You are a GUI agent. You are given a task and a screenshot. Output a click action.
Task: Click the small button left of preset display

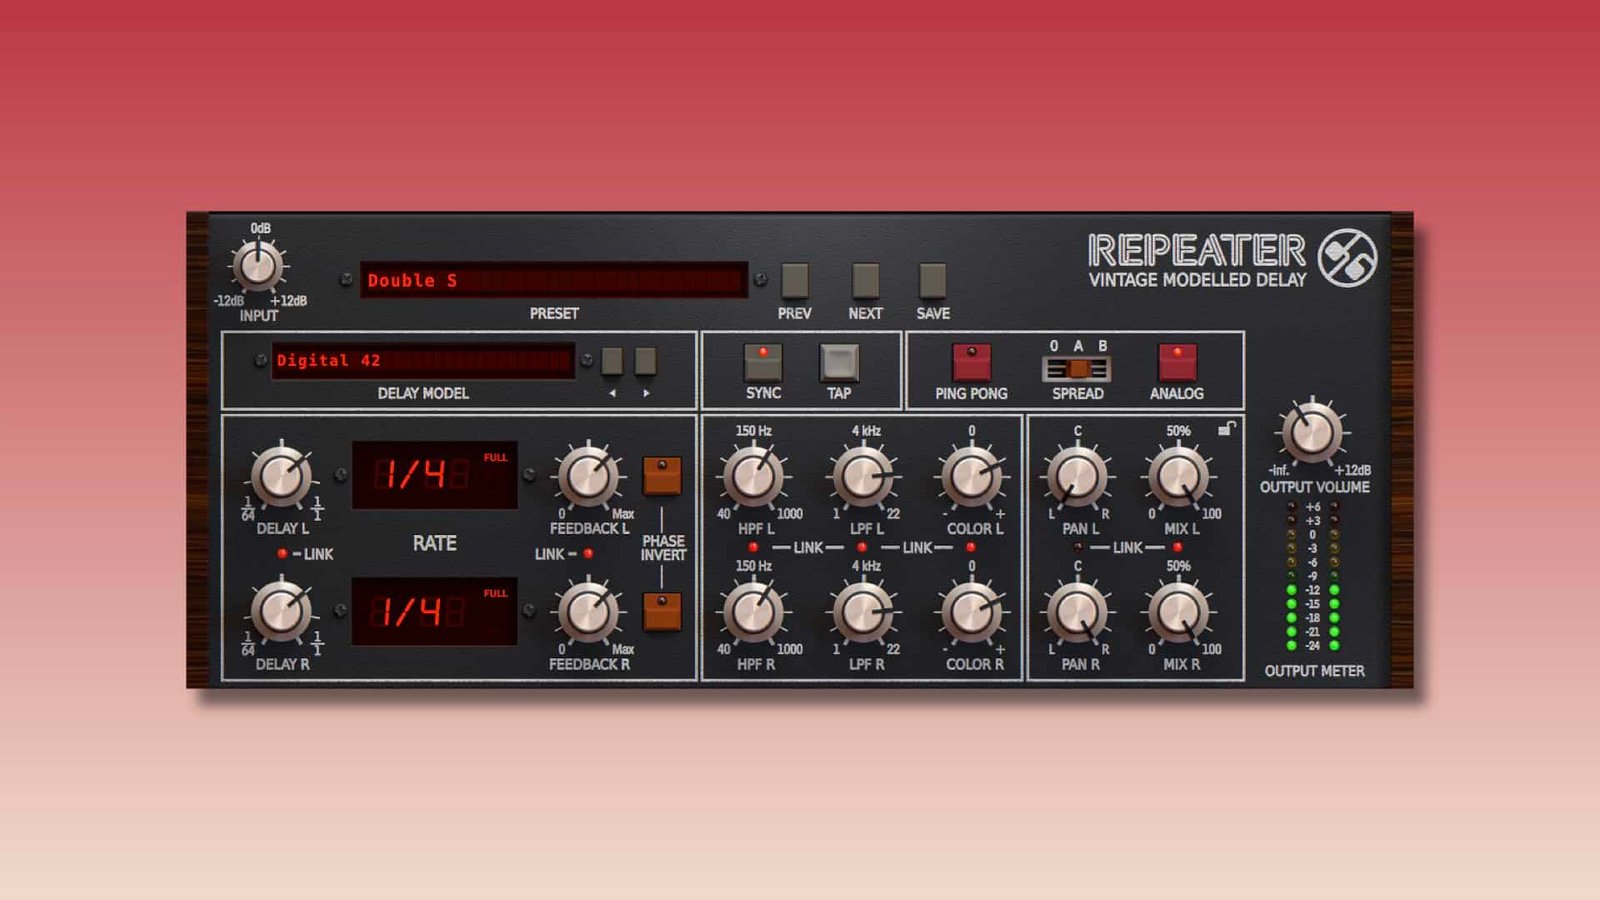[346, 280]
